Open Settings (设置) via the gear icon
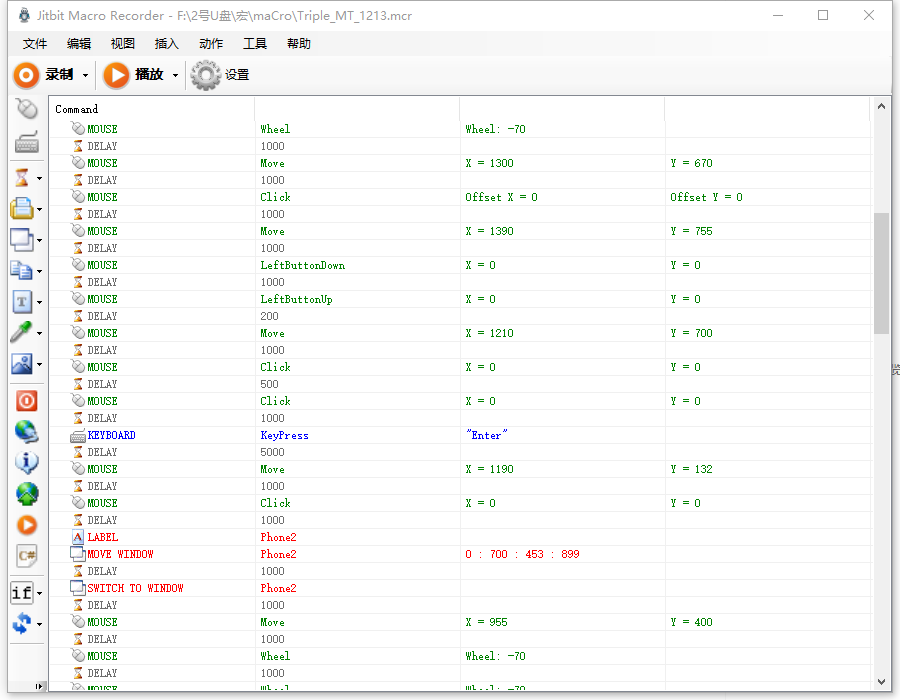This screenshot has width=900, height=700. 220,75
